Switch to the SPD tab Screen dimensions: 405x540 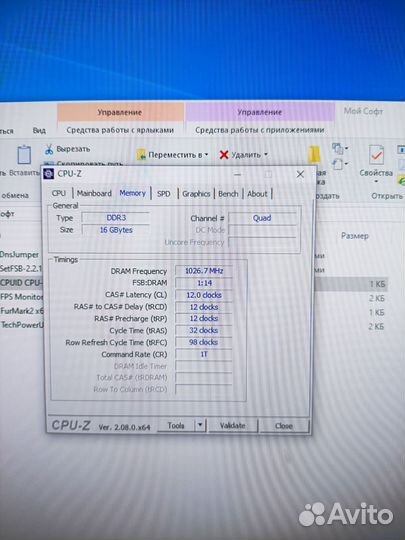point(164,194)
